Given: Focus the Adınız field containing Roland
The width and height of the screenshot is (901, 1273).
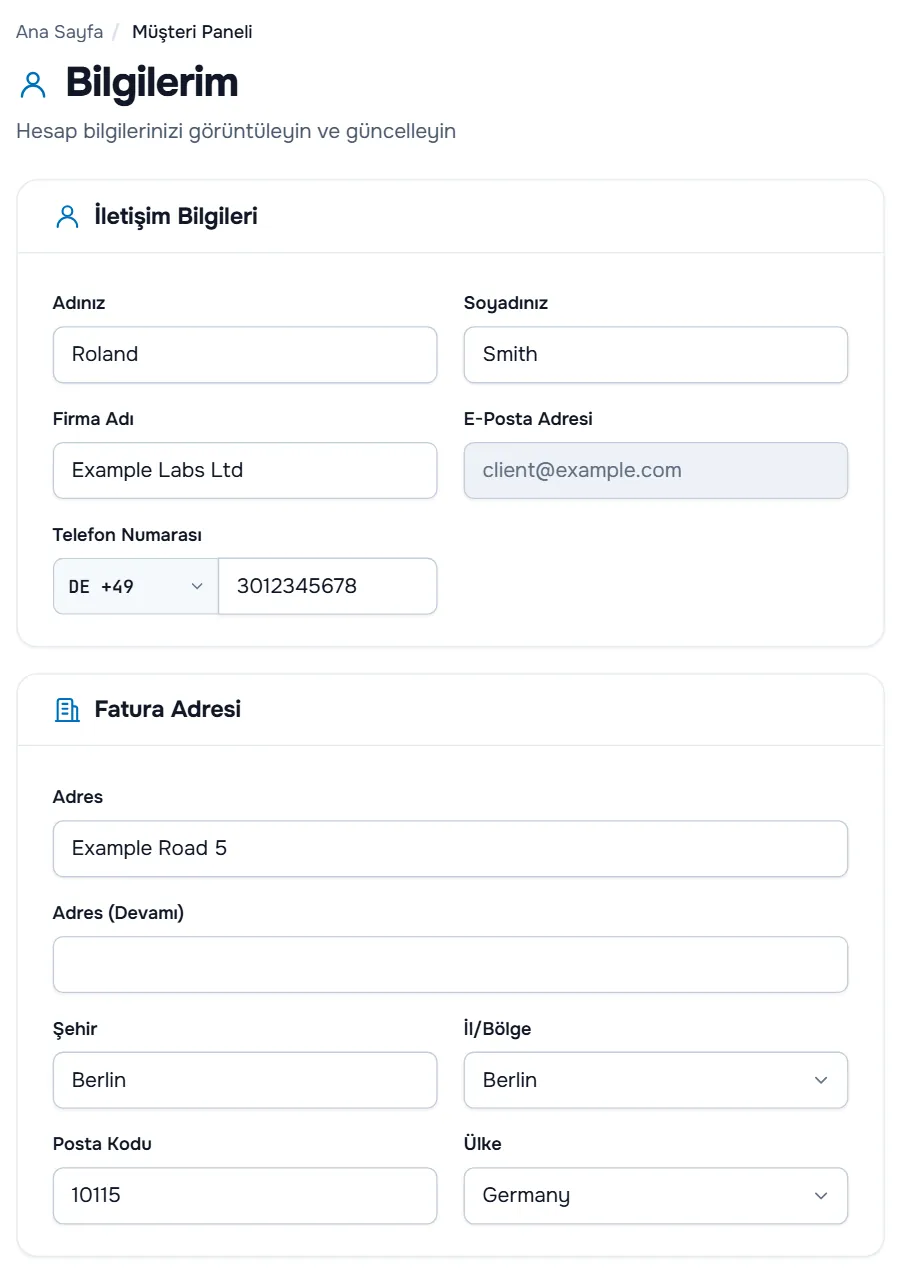Looking at the screenshot, I should pos(245,355).
